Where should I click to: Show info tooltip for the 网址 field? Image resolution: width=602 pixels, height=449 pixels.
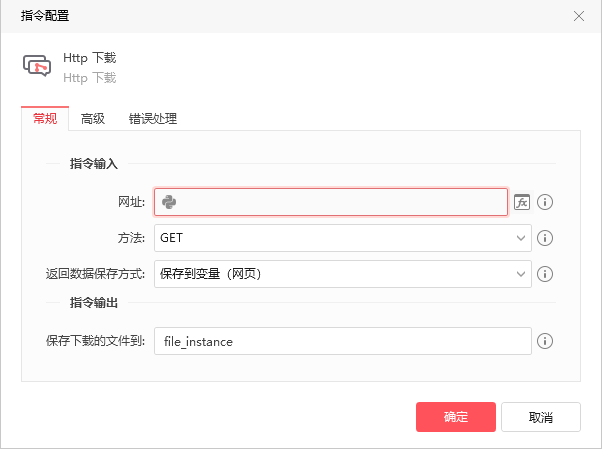545,202
